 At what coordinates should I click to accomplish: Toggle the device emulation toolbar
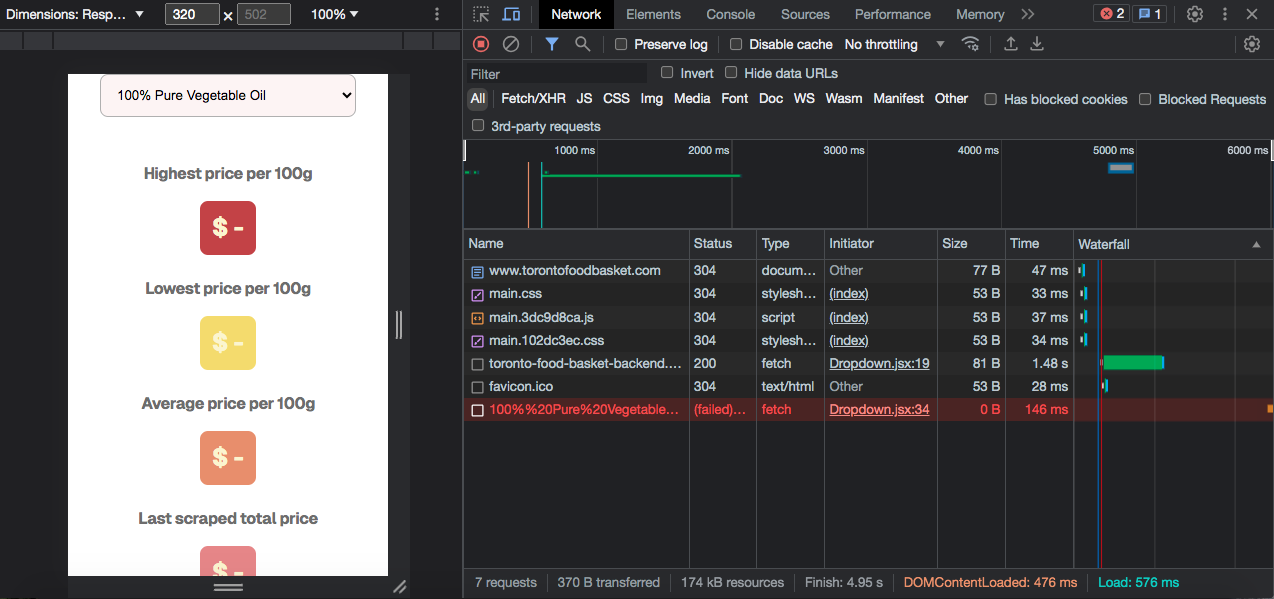[x=509, y=14]
